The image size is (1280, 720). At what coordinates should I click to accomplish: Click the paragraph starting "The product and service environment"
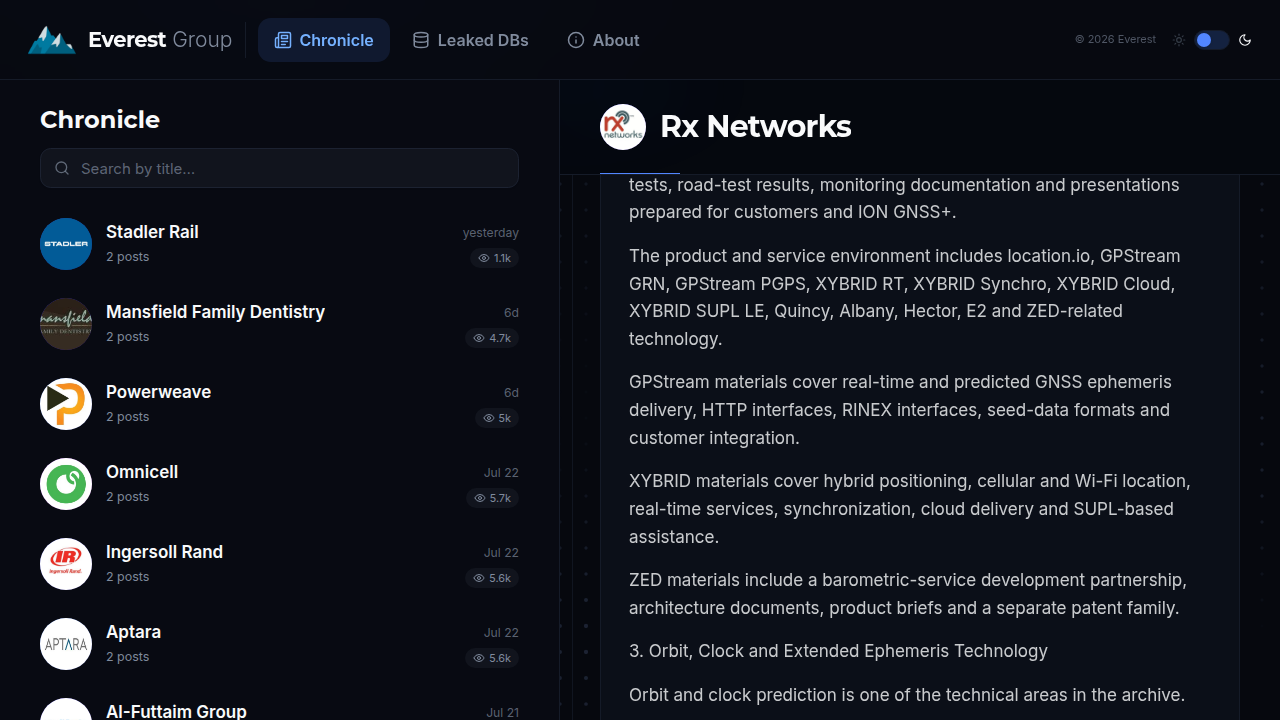[x=905, y=297]
